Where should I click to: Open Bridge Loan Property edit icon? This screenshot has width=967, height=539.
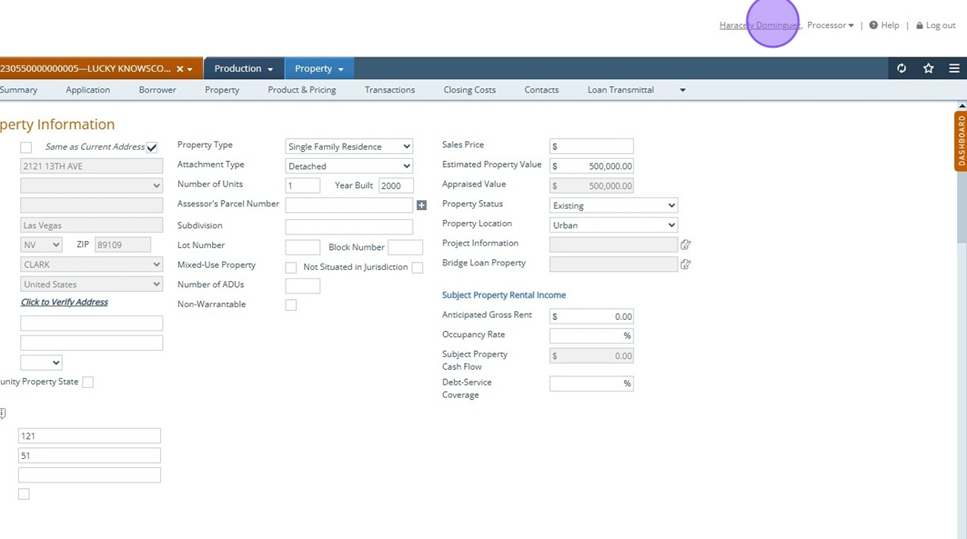point(686,264)
